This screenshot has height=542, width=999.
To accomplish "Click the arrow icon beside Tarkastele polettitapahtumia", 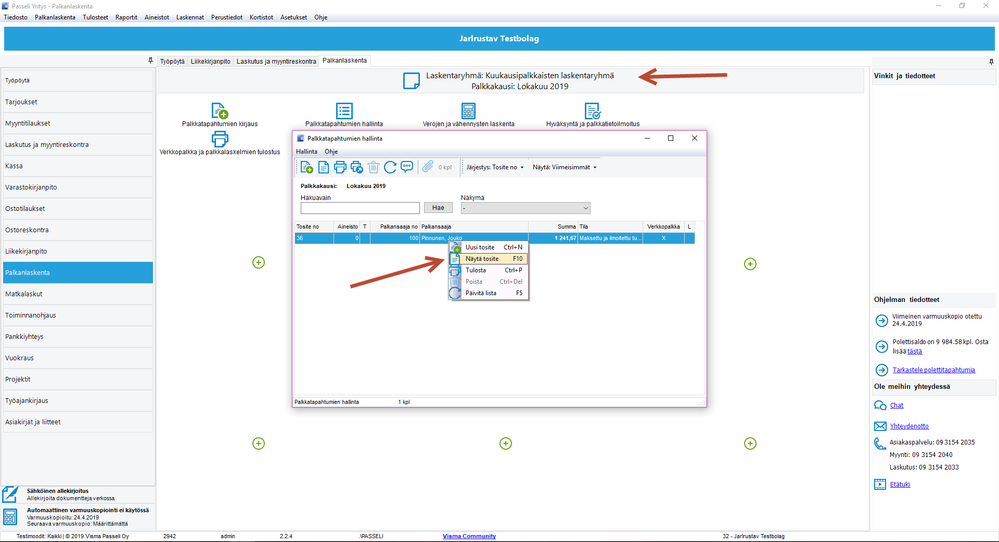I will coord(882,370).
